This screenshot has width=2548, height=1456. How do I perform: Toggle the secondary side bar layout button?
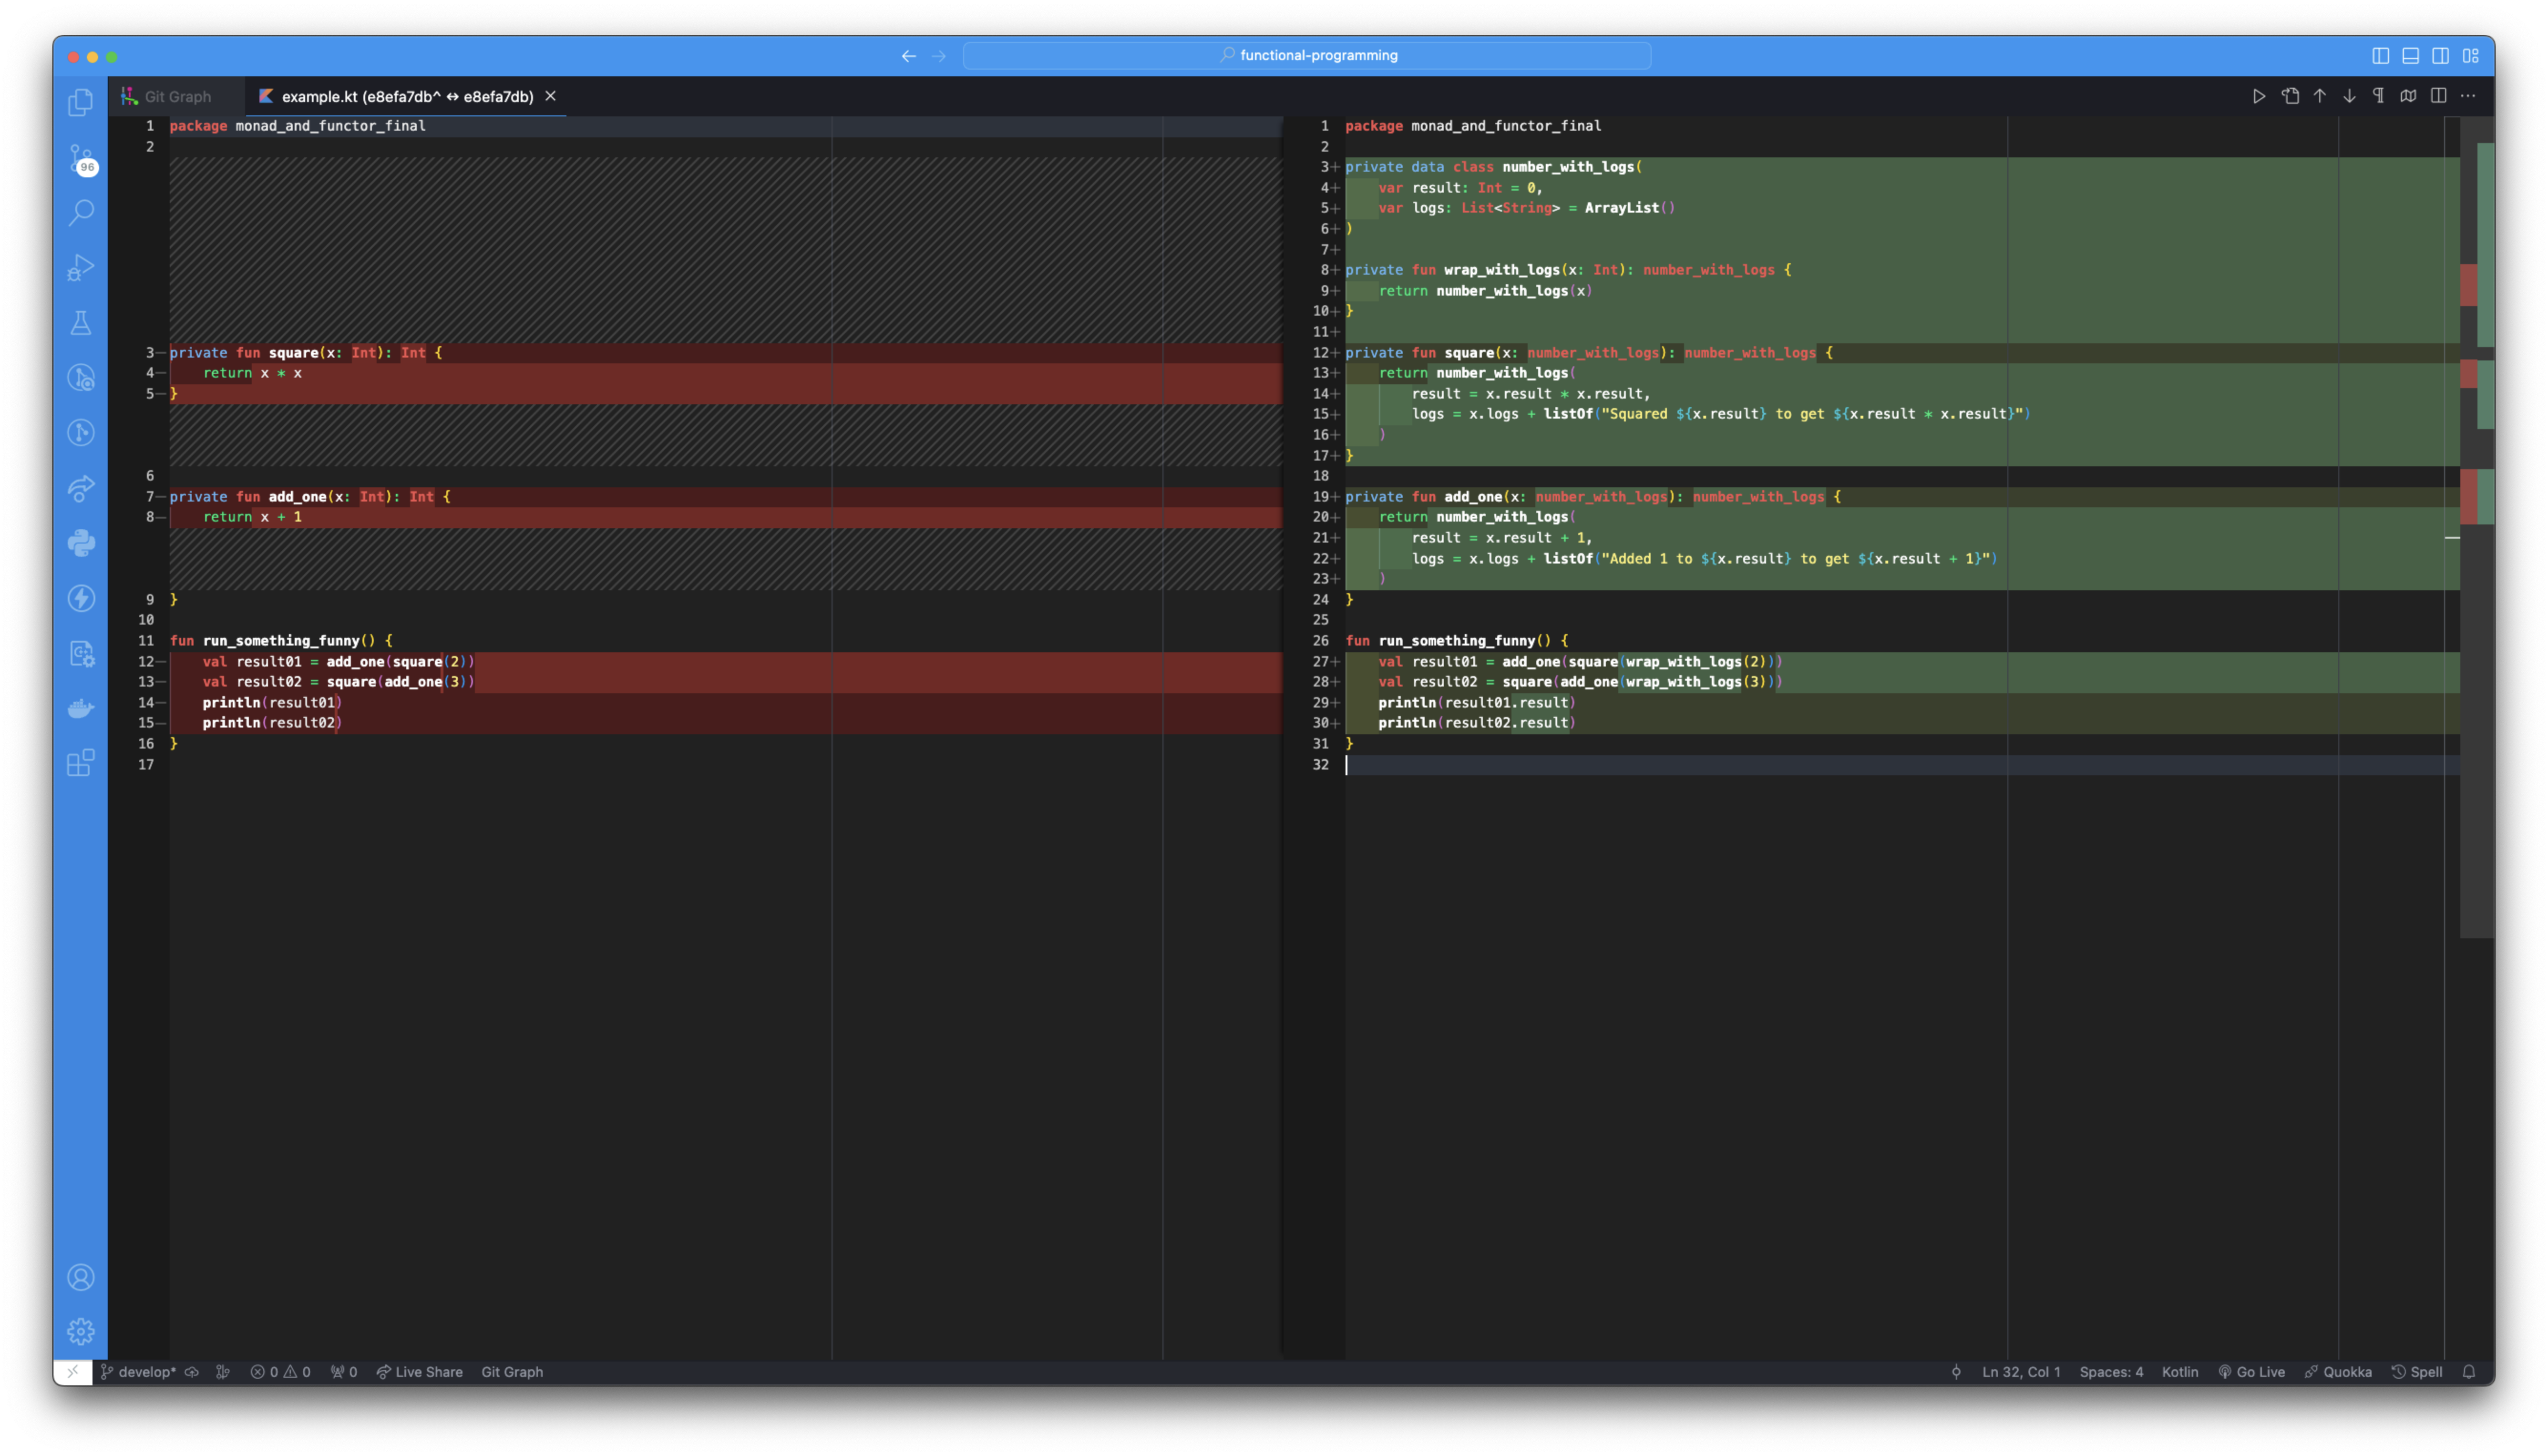[x=2441, y=56]
